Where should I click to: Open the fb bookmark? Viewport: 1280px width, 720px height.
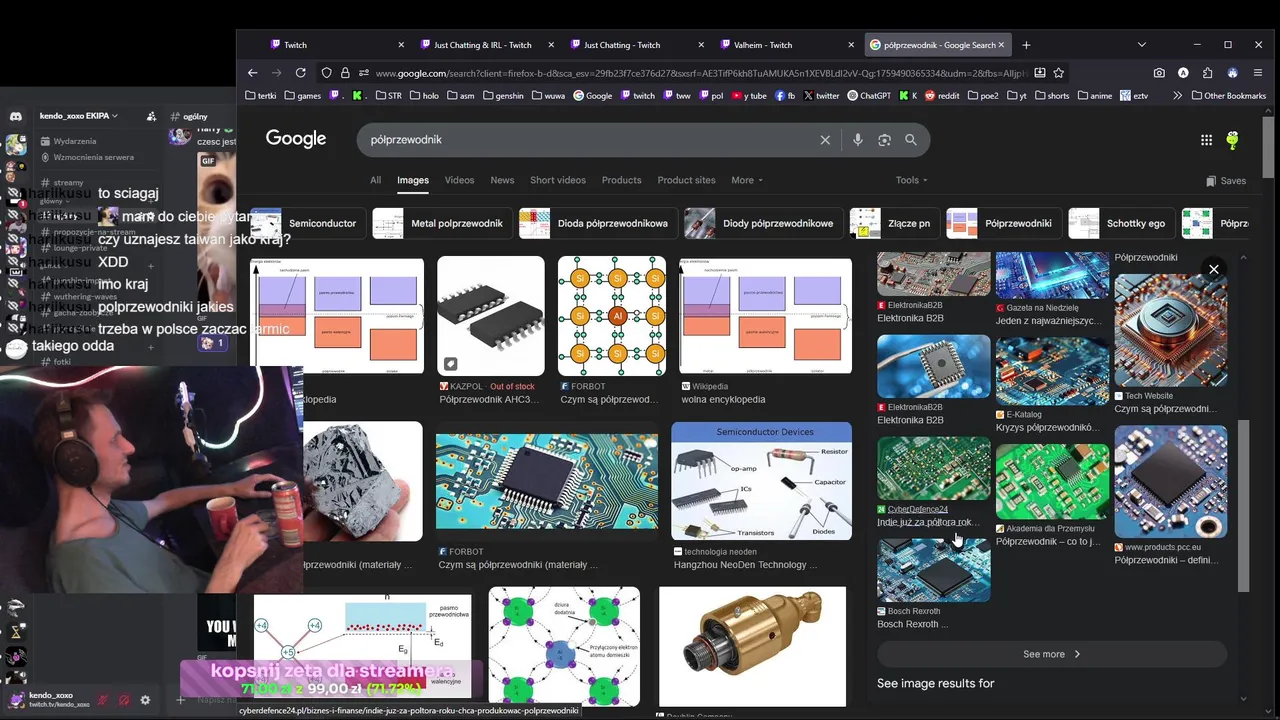coord(785,96)
